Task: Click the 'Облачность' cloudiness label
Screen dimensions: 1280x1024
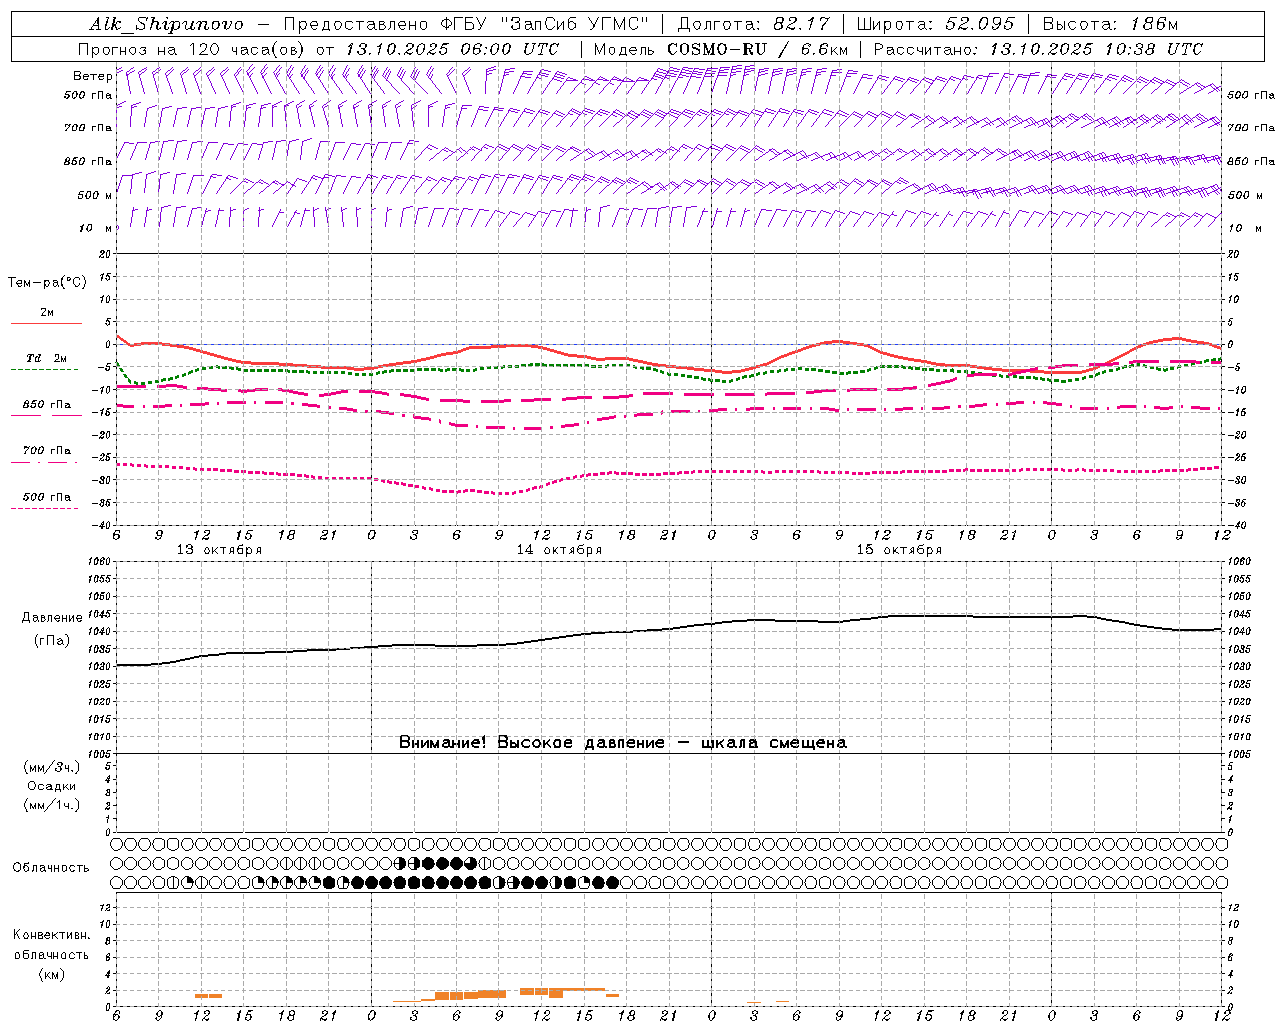Action: coord(51,867)
